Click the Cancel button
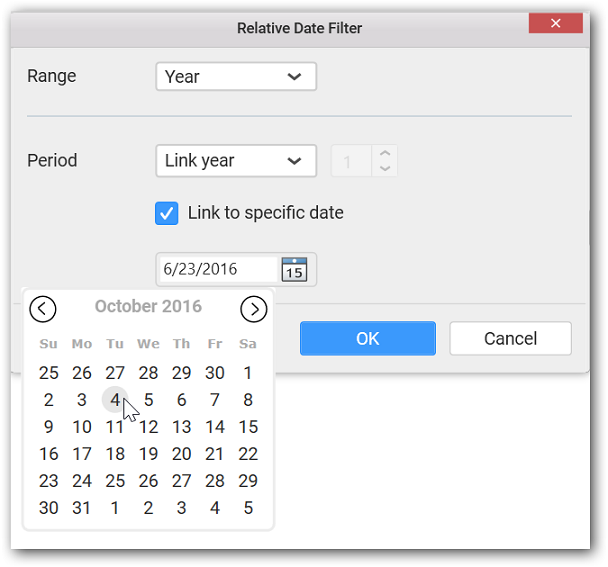This screenshot has width=608, height=567. [x=510, y=338]
